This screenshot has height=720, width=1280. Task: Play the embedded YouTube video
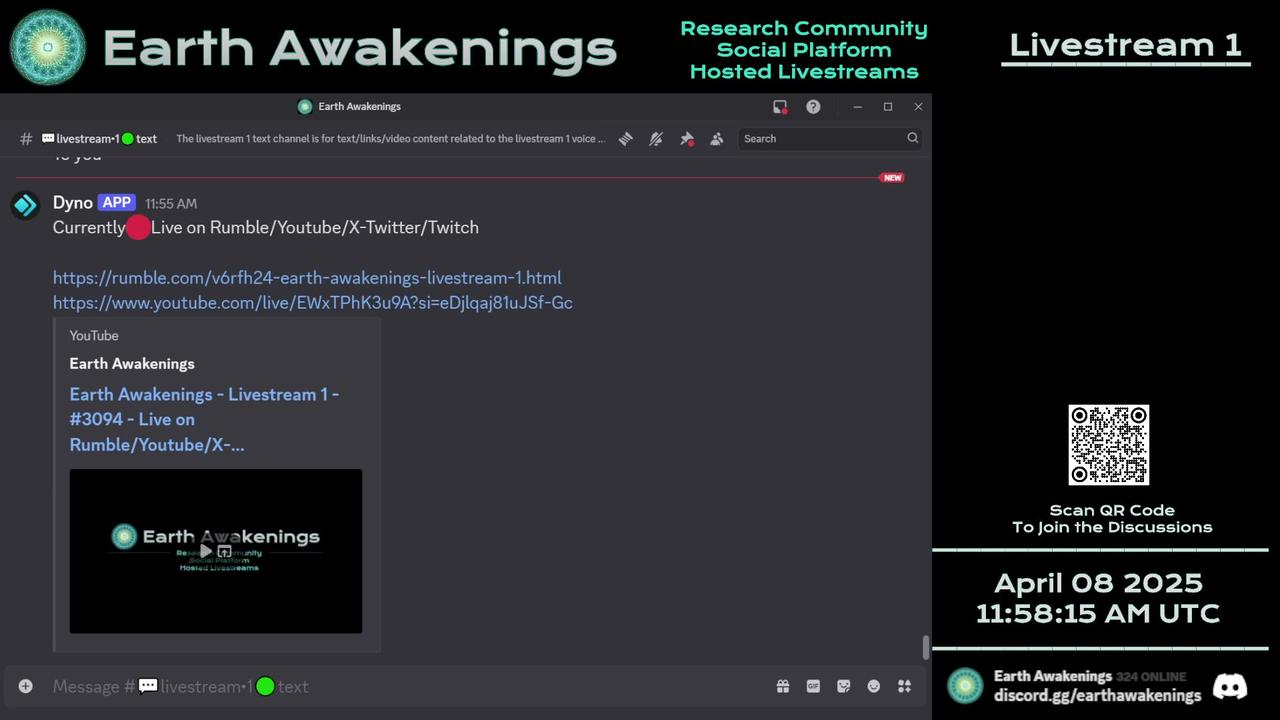point(206,551)
